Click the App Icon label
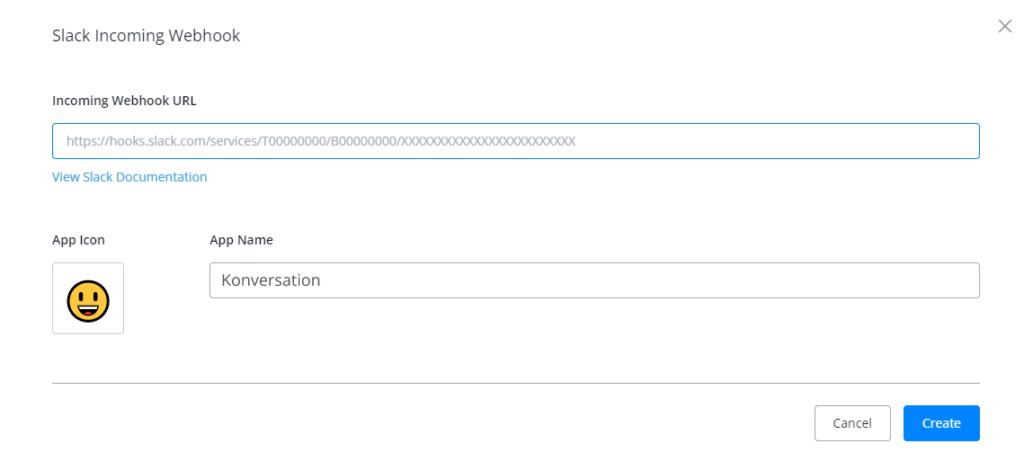 coord(78,240)
